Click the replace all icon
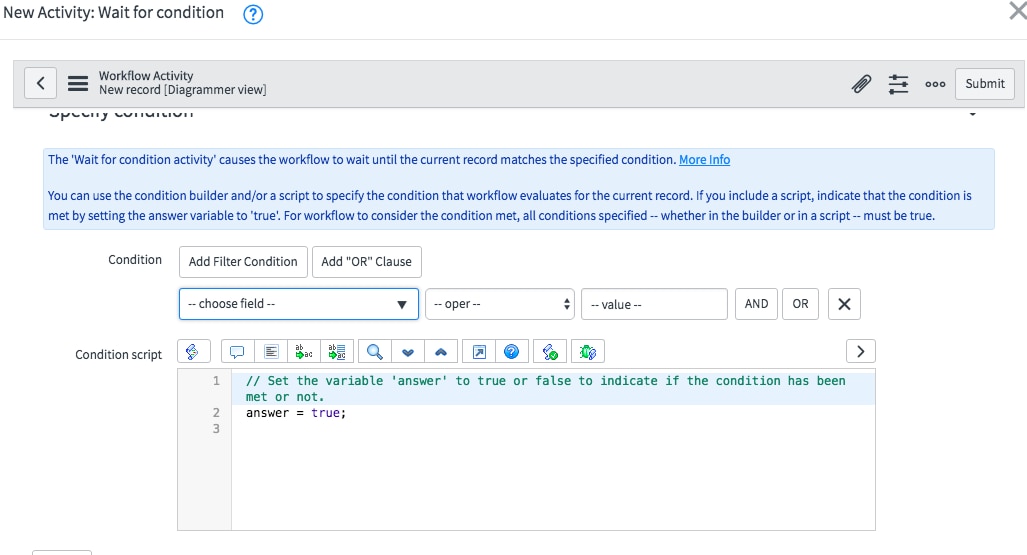This screenshot has height=555, width=1027. click(x=337, y=352)
